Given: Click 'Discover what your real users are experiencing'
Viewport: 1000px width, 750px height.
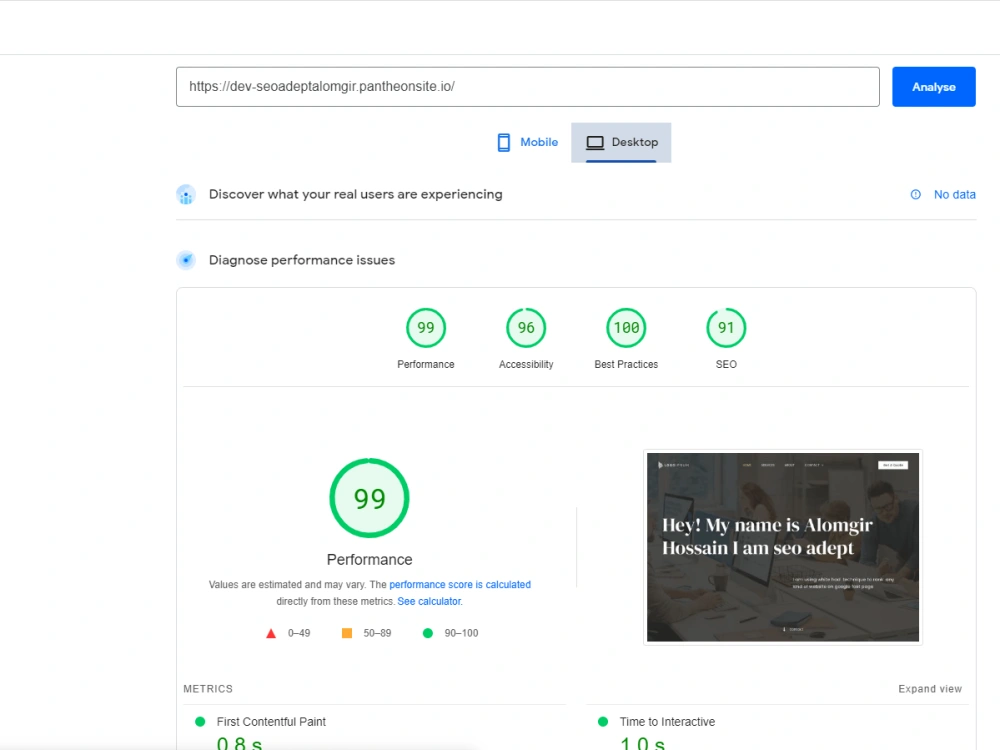Looking at the screenshot, I should 355,195.
